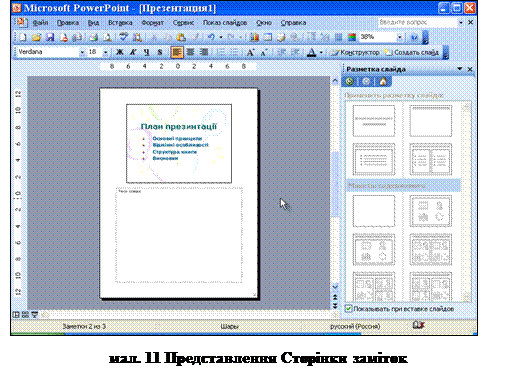The width and height of the screenshot is (516, 370).
Task: Open the Правка menu
Action: coord(68,23)
